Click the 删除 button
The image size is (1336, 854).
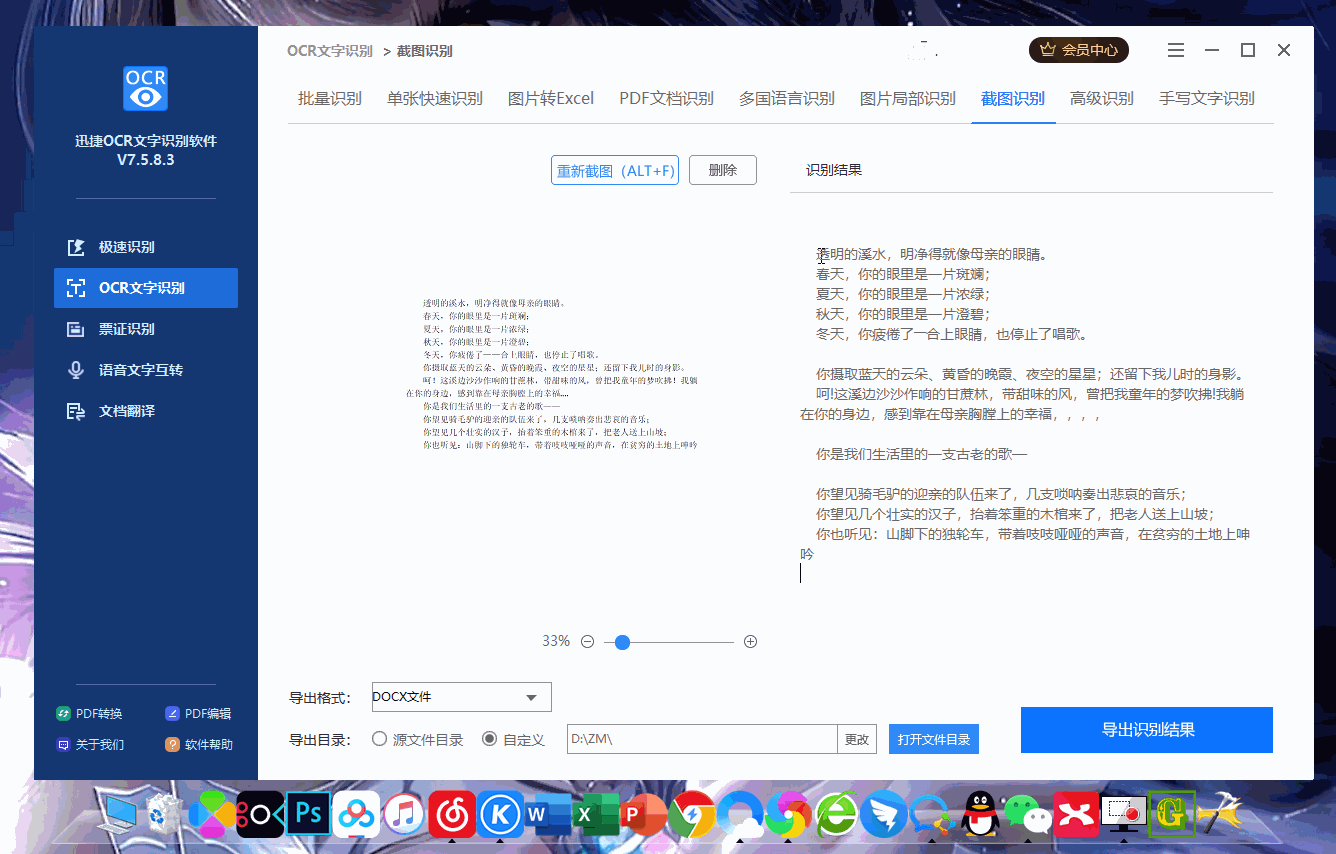tap(723, 170)
